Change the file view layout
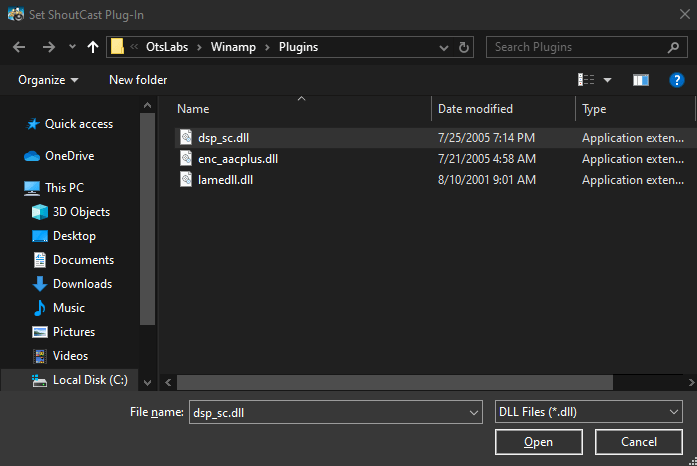The height and width of the screenshot is (466, 697). tap(586, 80)
